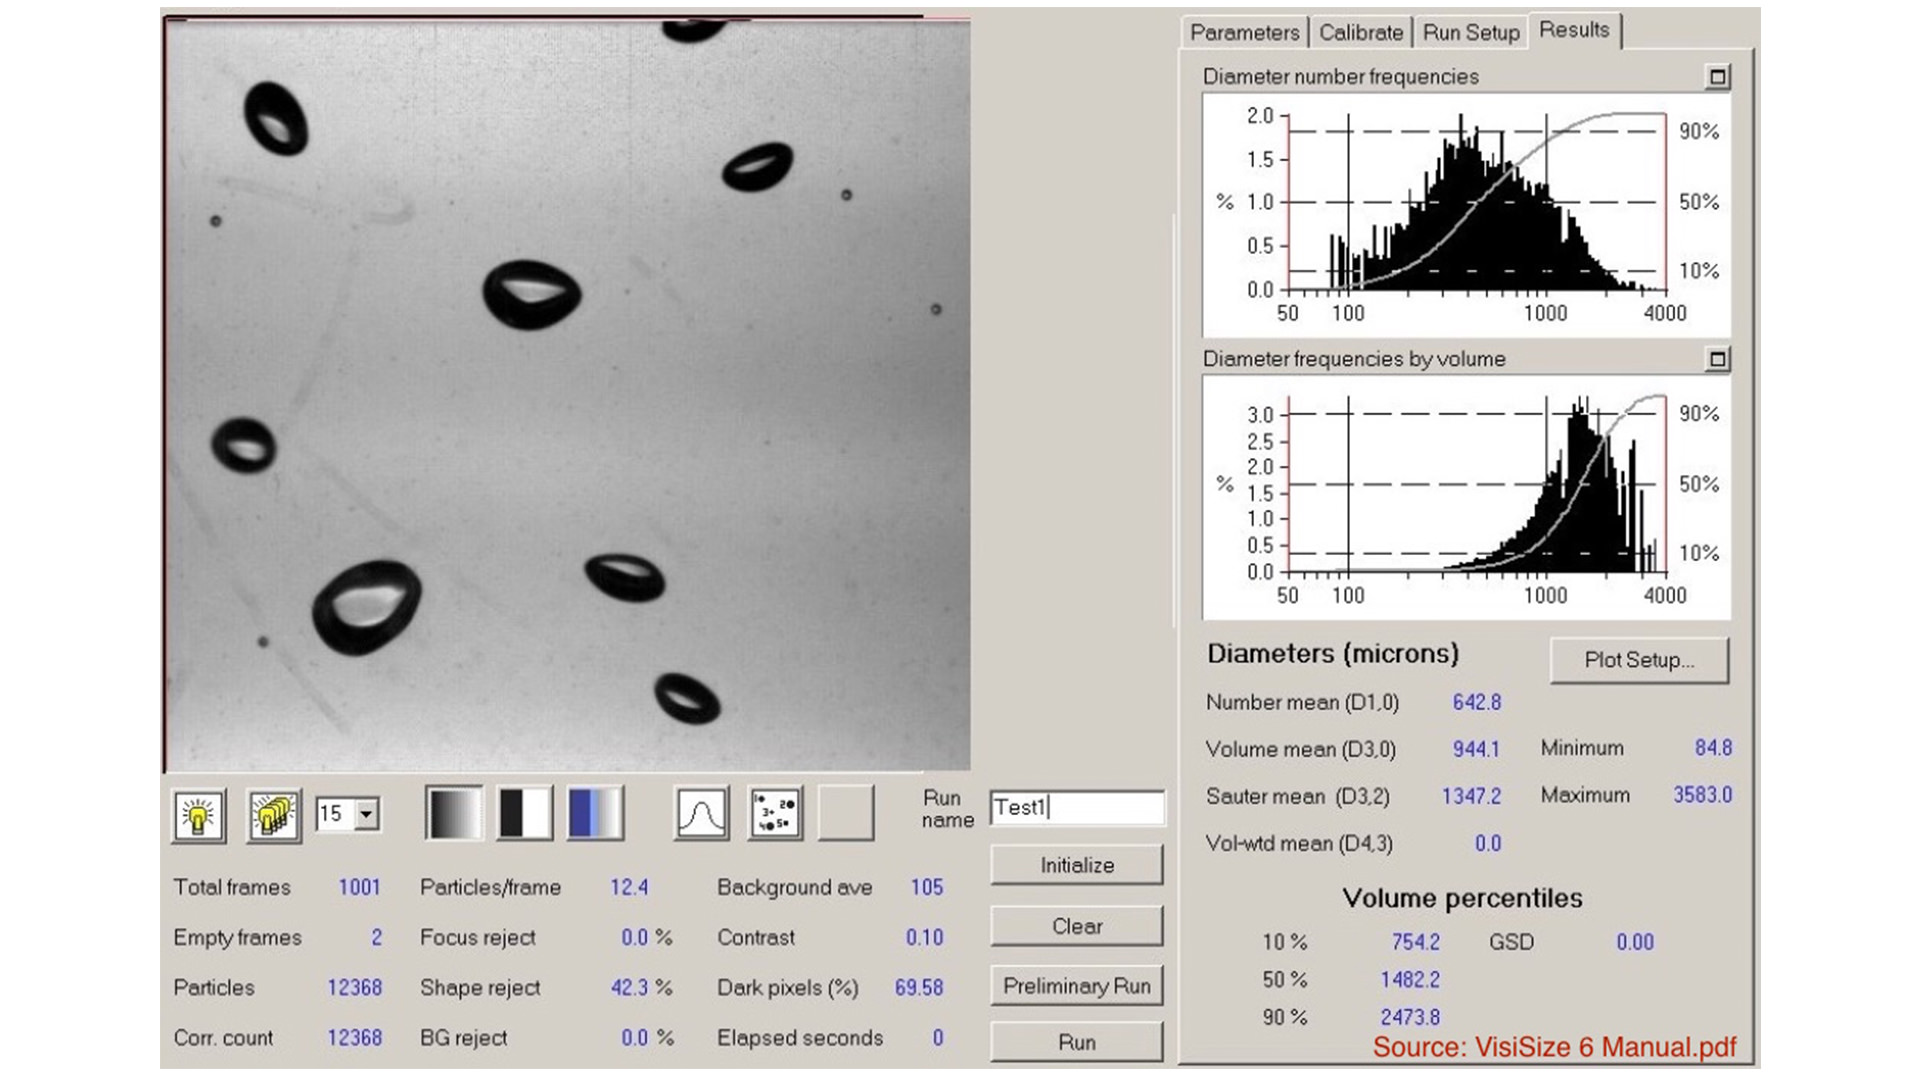Click the single light bulb flash icon
The width and height of the screenshot is (1920, 1076).
[x=198, y=815]
